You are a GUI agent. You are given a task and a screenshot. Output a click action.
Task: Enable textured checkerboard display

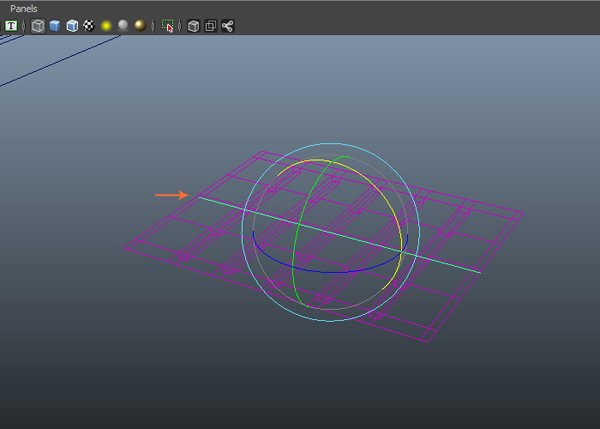point(89,26)
